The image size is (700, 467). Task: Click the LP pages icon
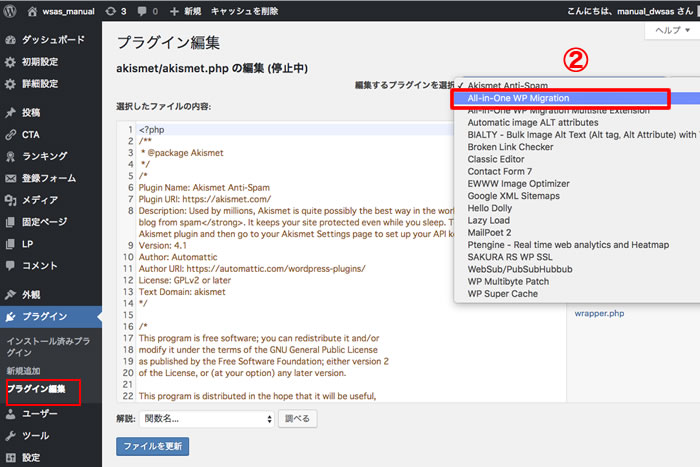[10, 244]
